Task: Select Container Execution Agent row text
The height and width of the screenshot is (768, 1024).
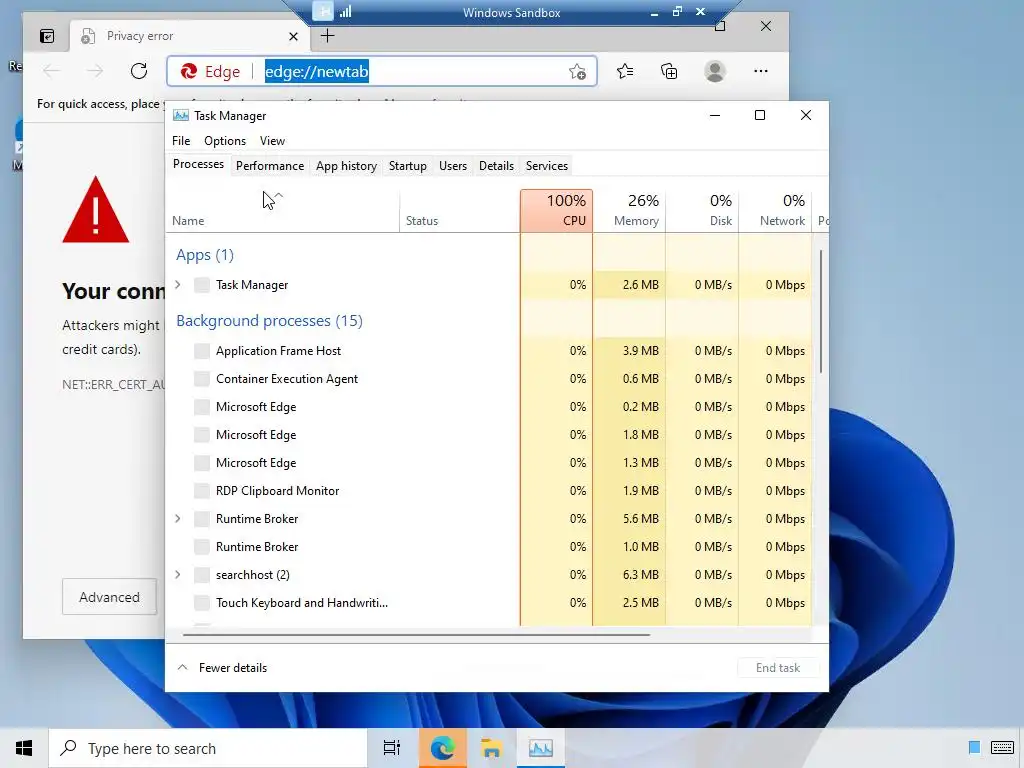Action: (287, 379)
